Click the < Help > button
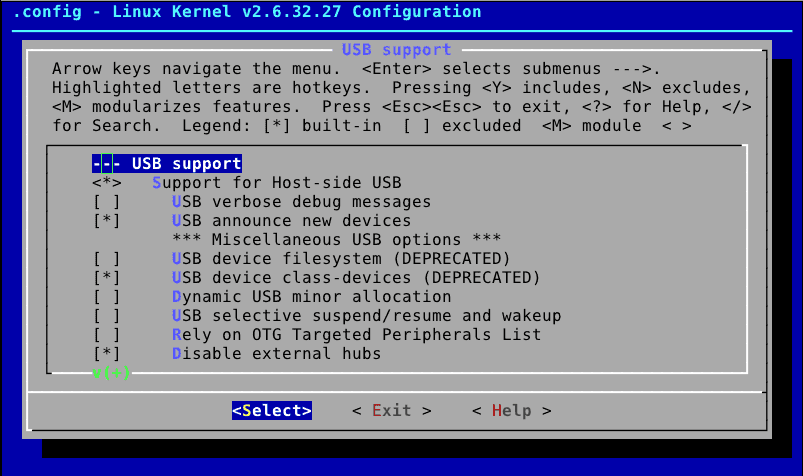The height and width of the screenshot is (476, 803). click(512, 410)
